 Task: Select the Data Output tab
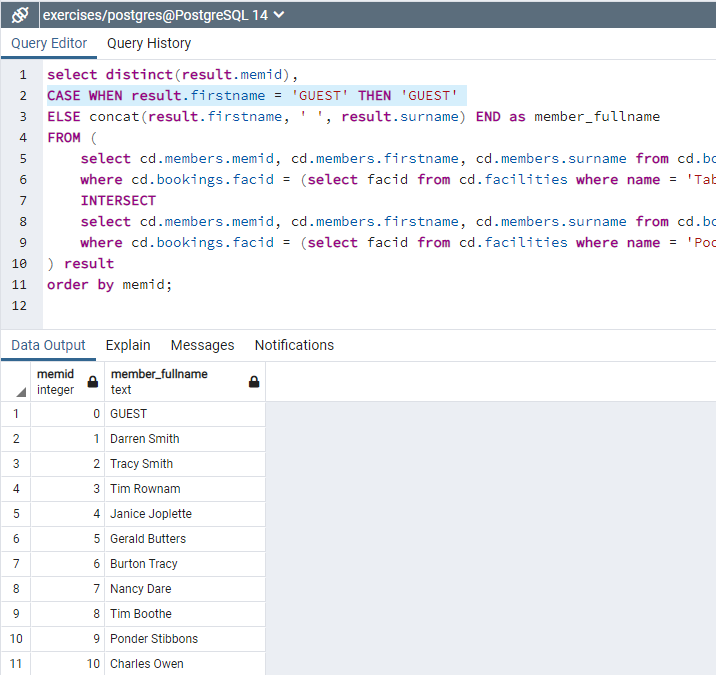tap(48, 345)
